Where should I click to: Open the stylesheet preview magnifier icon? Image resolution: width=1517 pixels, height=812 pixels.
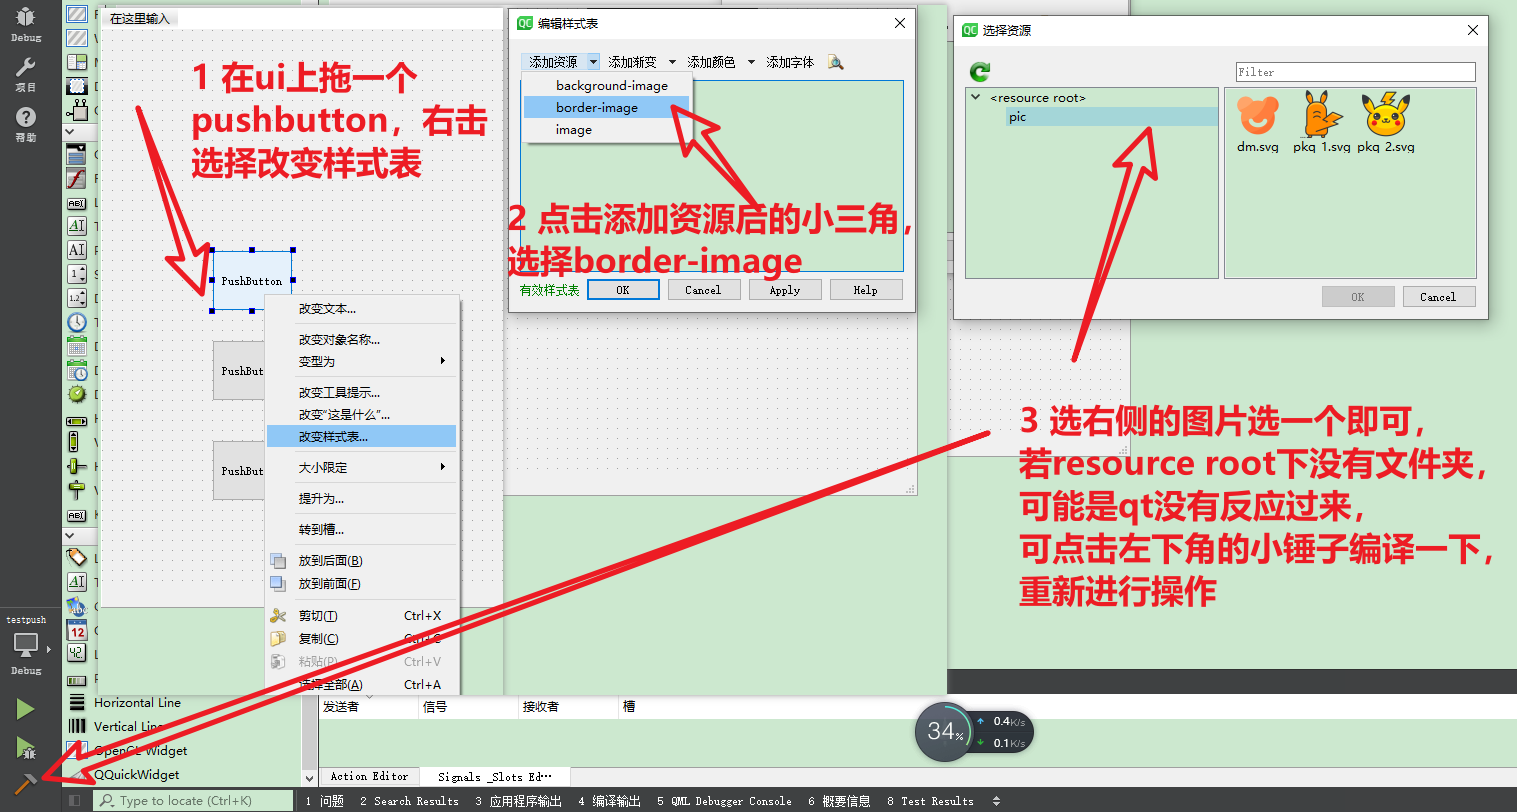click(836, 61)
